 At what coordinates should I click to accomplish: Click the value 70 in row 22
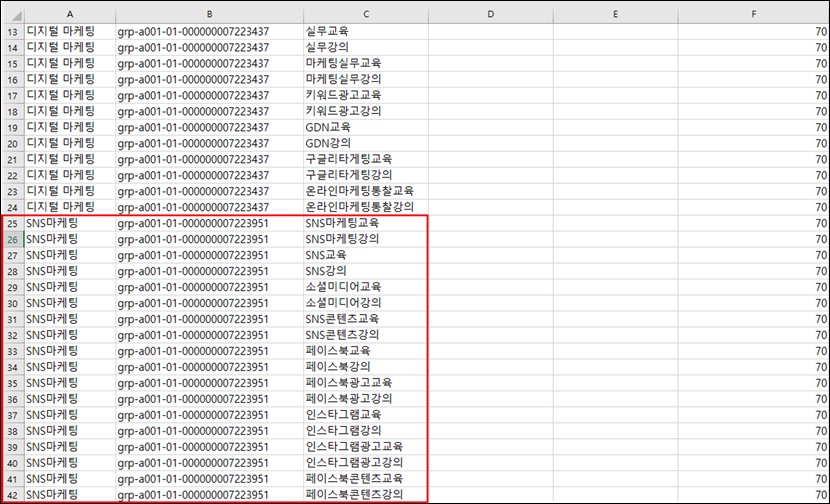pyautogui.click(x=754, y=175)
